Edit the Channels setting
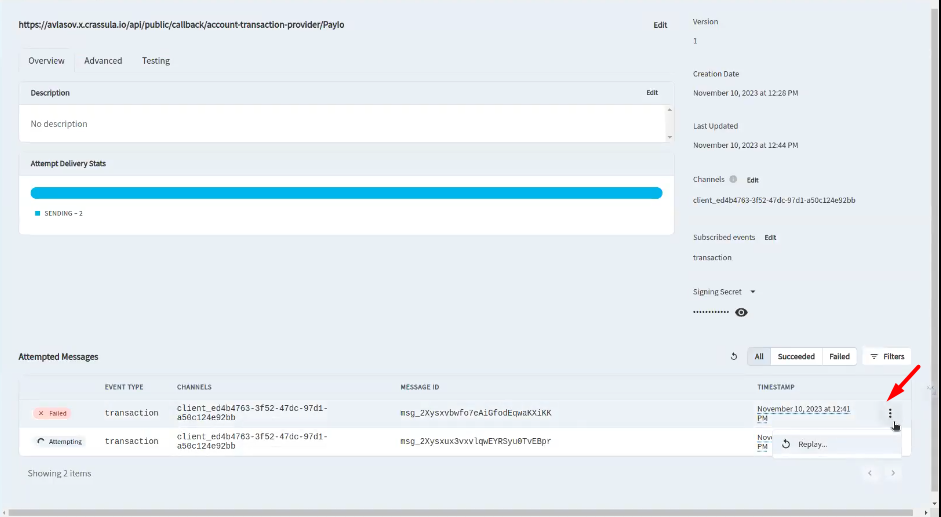 pos(753,180)
